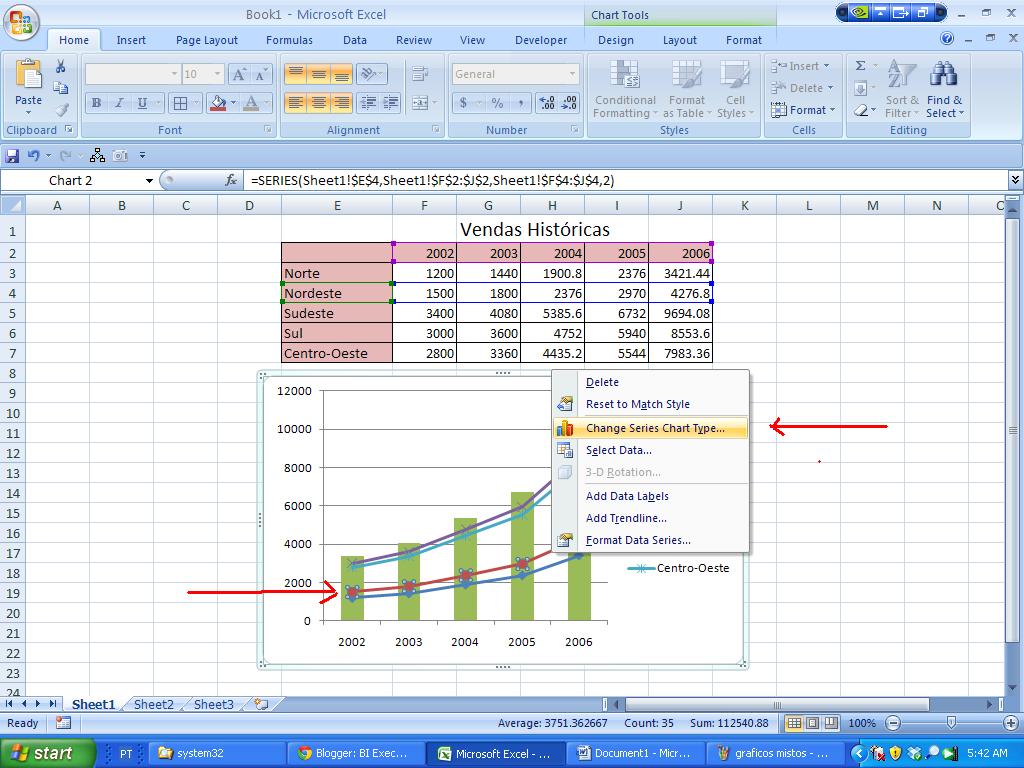Open the General number format dropdown
The width and height of the screenshot is (1024, 768).
[572, 74]
